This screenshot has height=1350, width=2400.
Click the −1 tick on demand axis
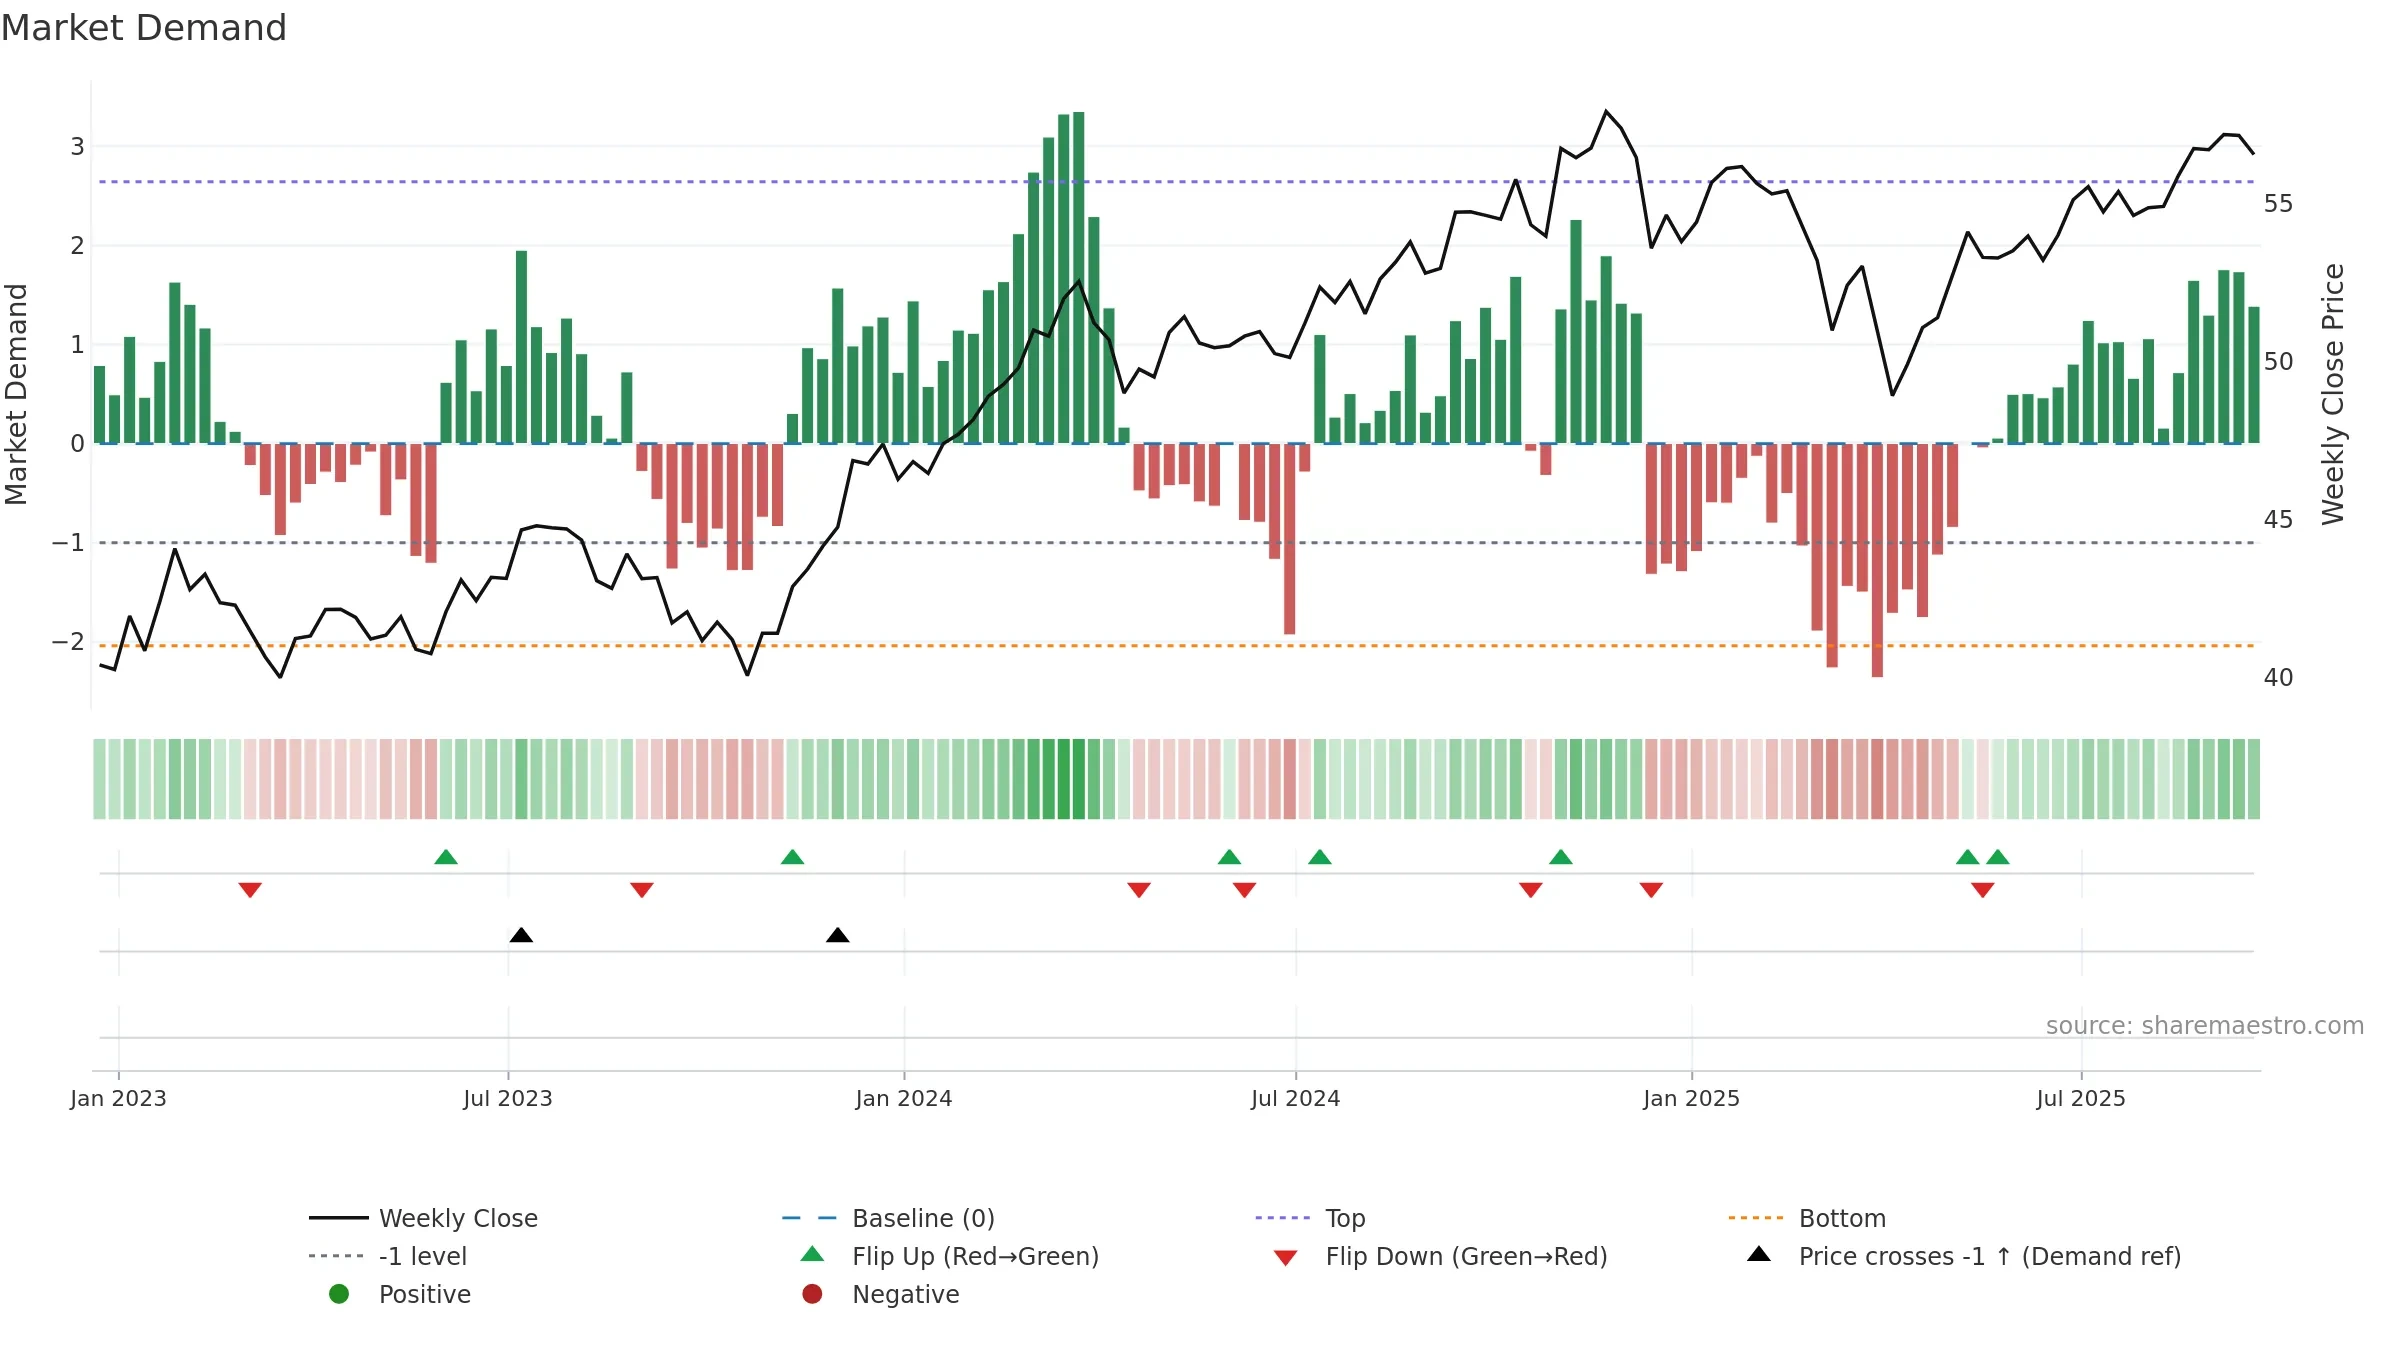pos(69,543)
